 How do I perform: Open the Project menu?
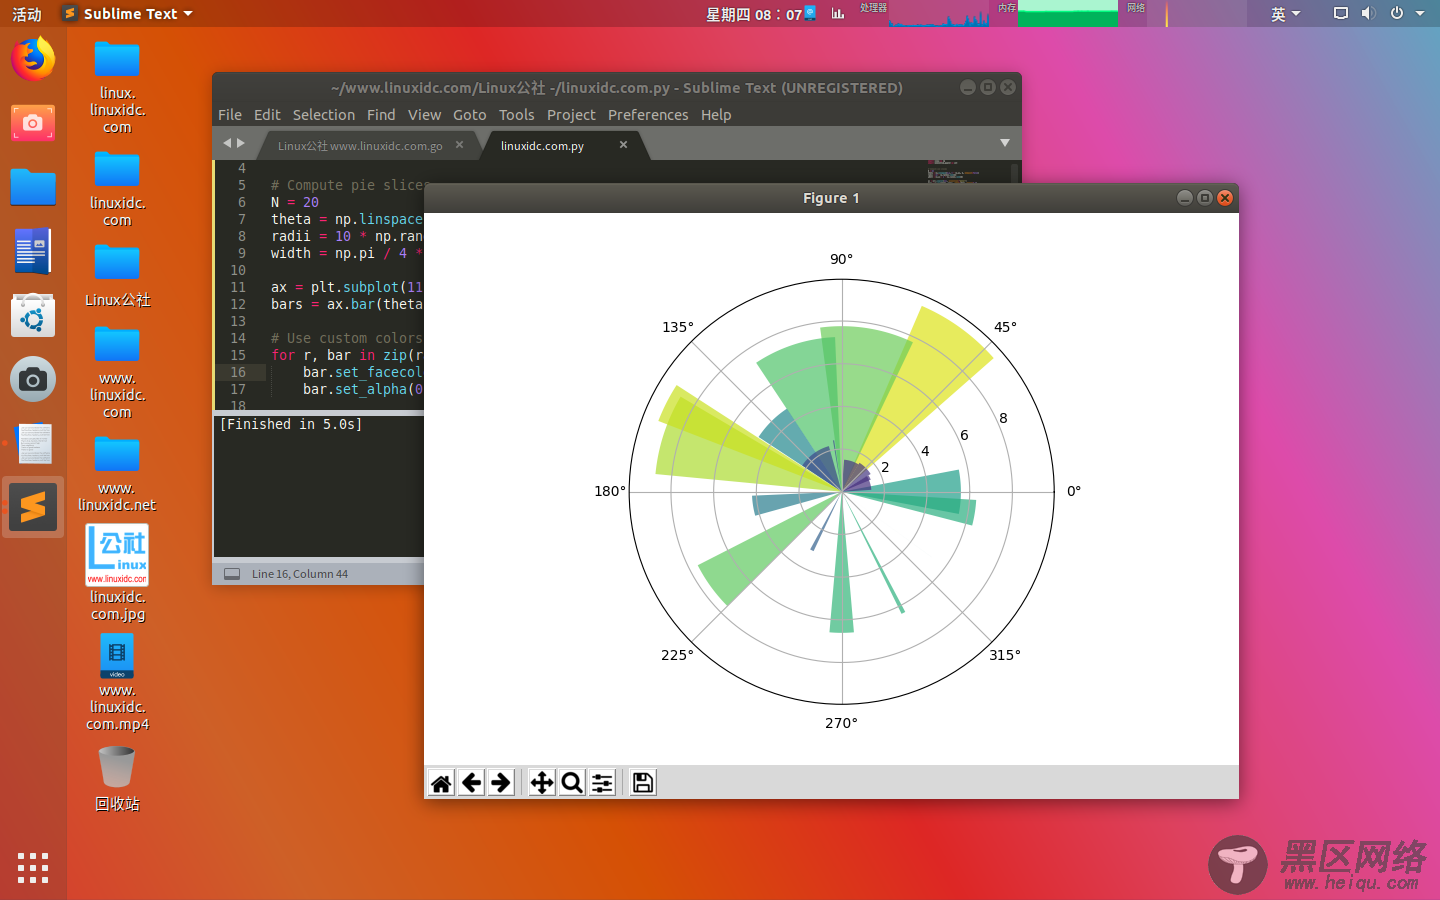pos(571,115)
